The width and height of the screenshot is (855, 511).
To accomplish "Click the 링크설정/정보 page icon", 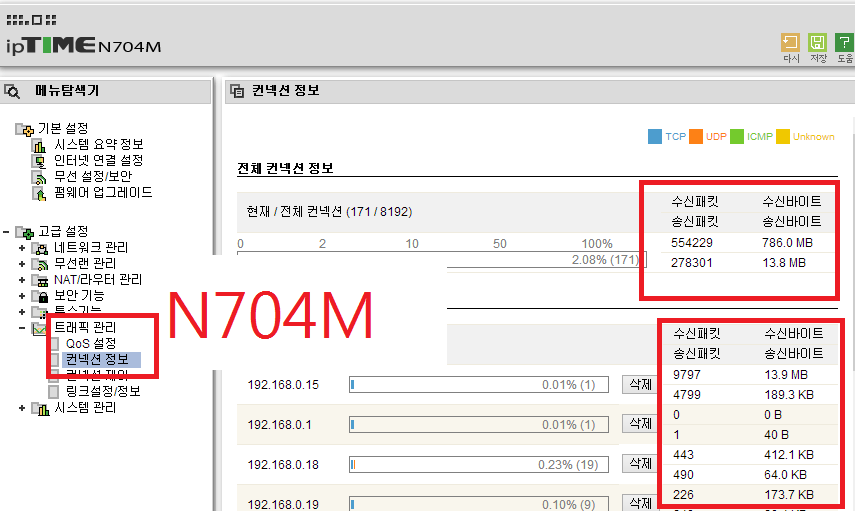I will pos(53,392).
